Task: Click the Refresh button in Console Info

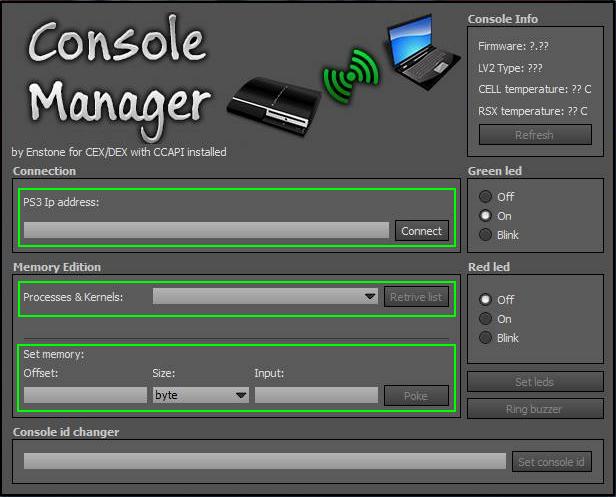Action: (x=535, y=135)
